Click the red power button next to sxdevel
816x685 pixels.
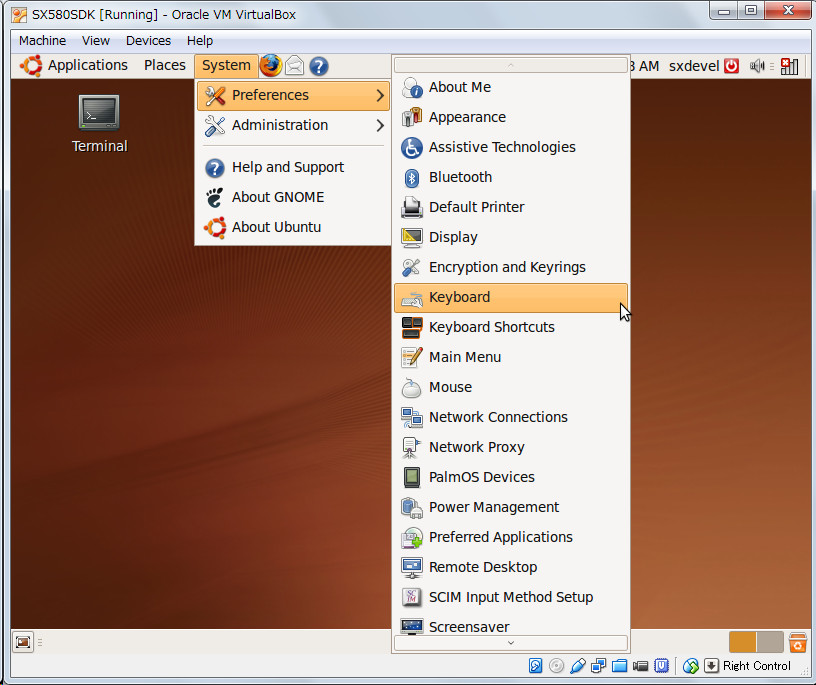732,66
